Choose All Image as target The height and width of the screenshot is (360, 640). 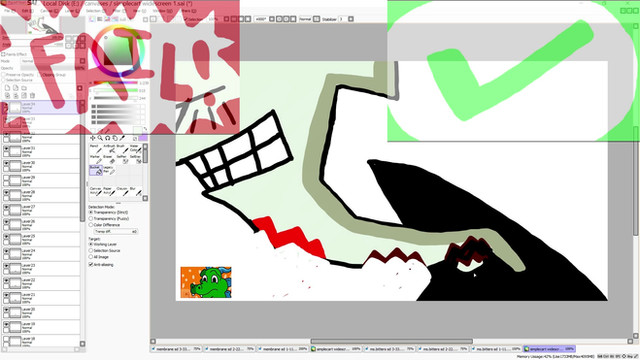[x=91, y=257]
